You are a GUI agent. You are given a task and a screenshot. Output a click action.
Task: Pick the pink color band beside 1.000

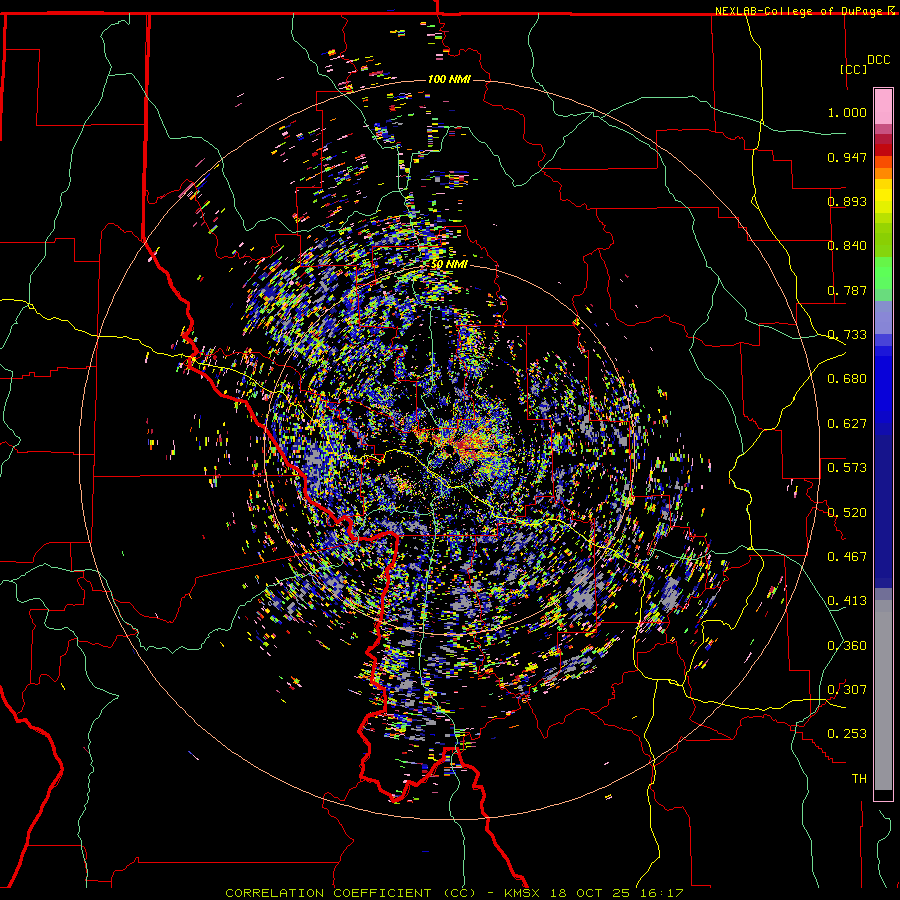[883, 107]
